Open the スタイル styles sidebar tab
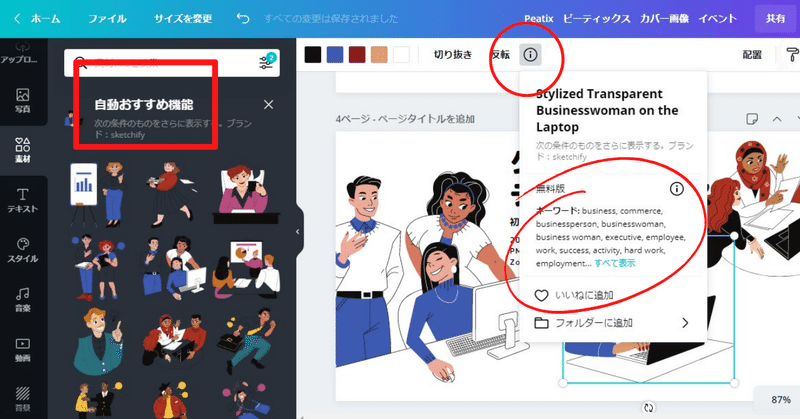 coord(22,250)
